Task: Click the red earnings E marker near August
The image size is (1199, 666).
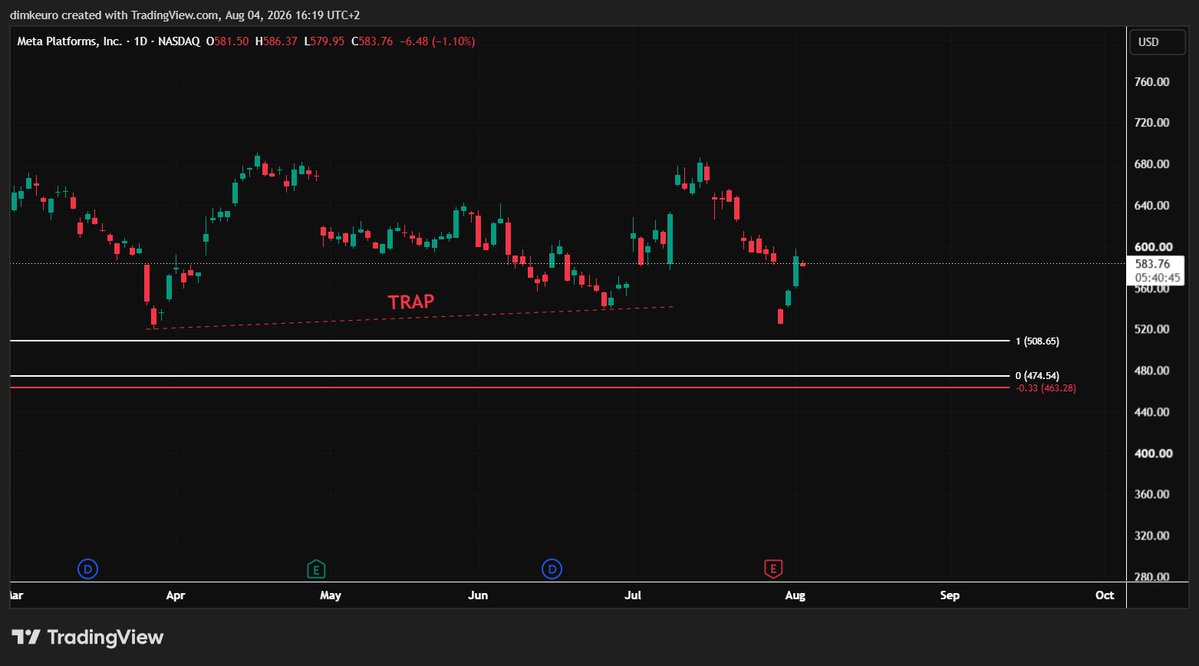Action: pyautogui.click(x=773, y=569)
